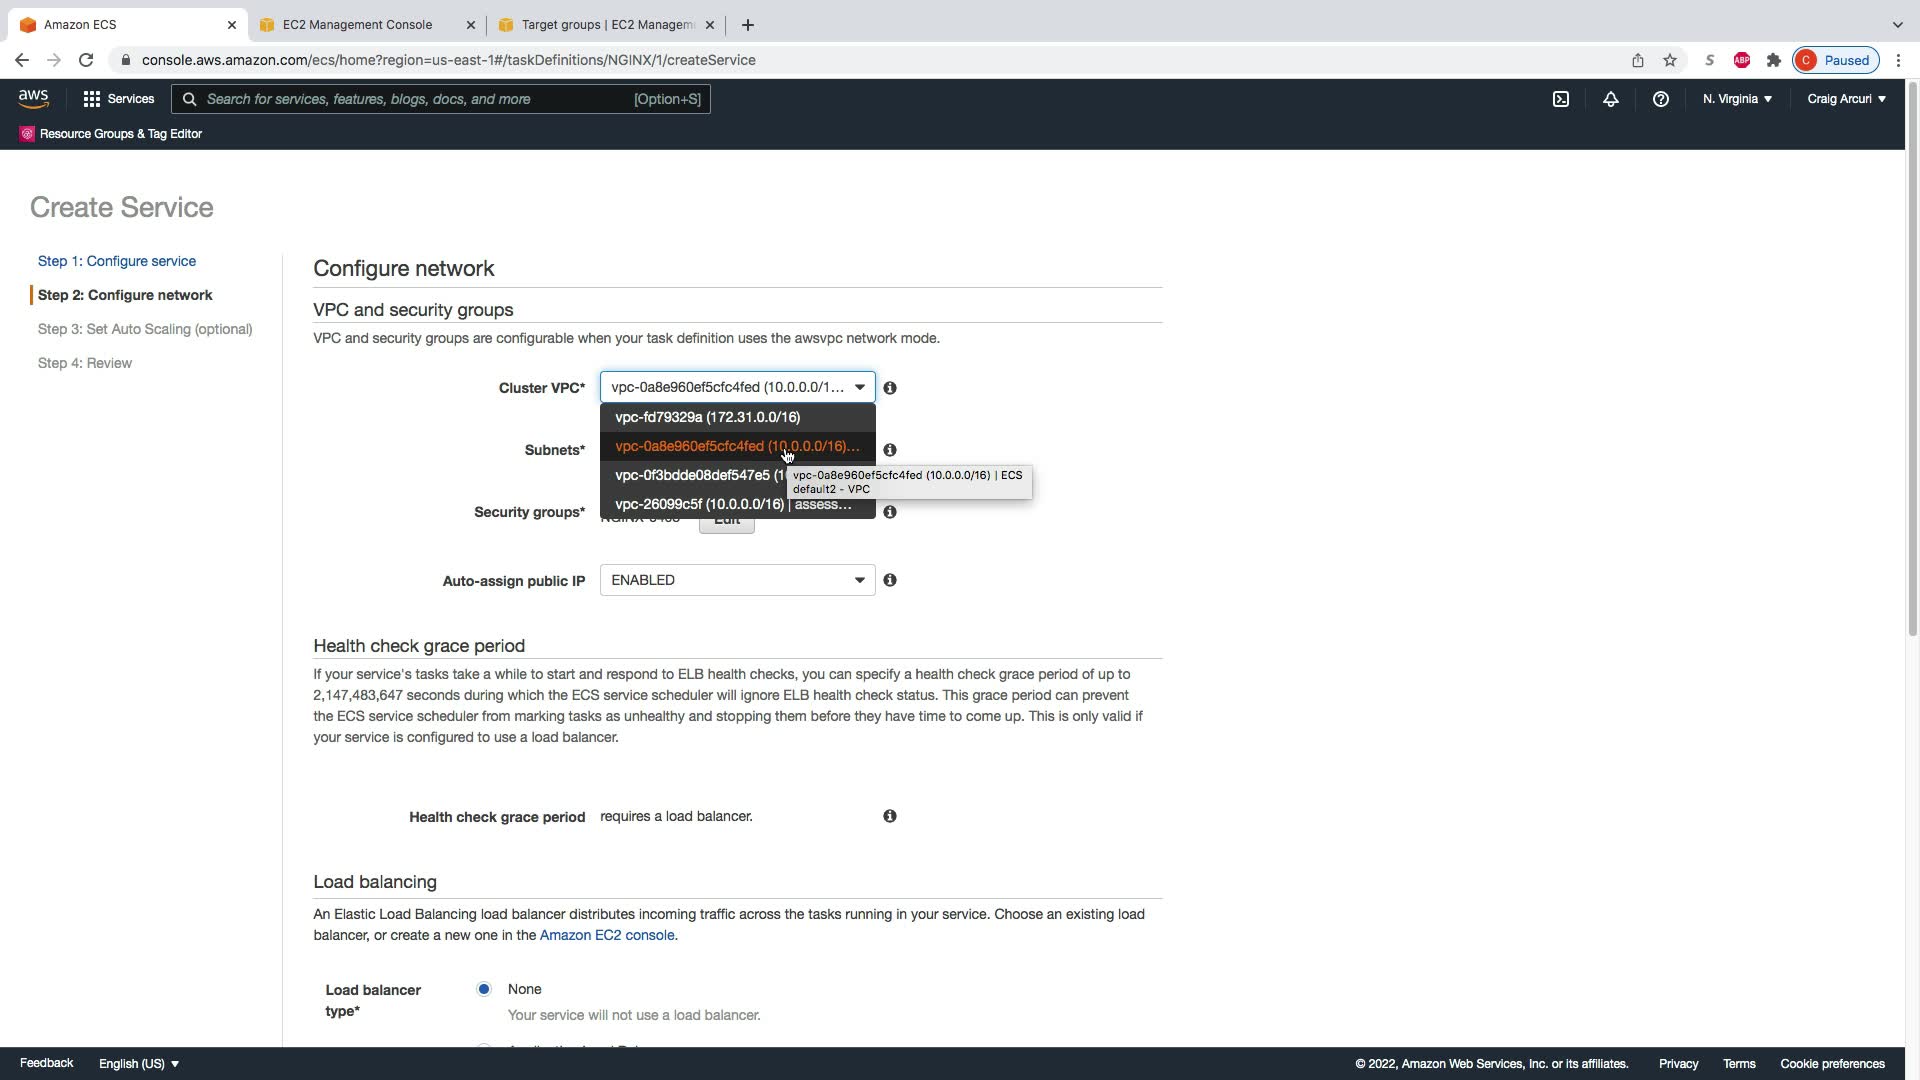The width and height of the screenshot is (1920, 1080).
Task: Open the Amazon EC2 console link
Action: coord(606,935)
